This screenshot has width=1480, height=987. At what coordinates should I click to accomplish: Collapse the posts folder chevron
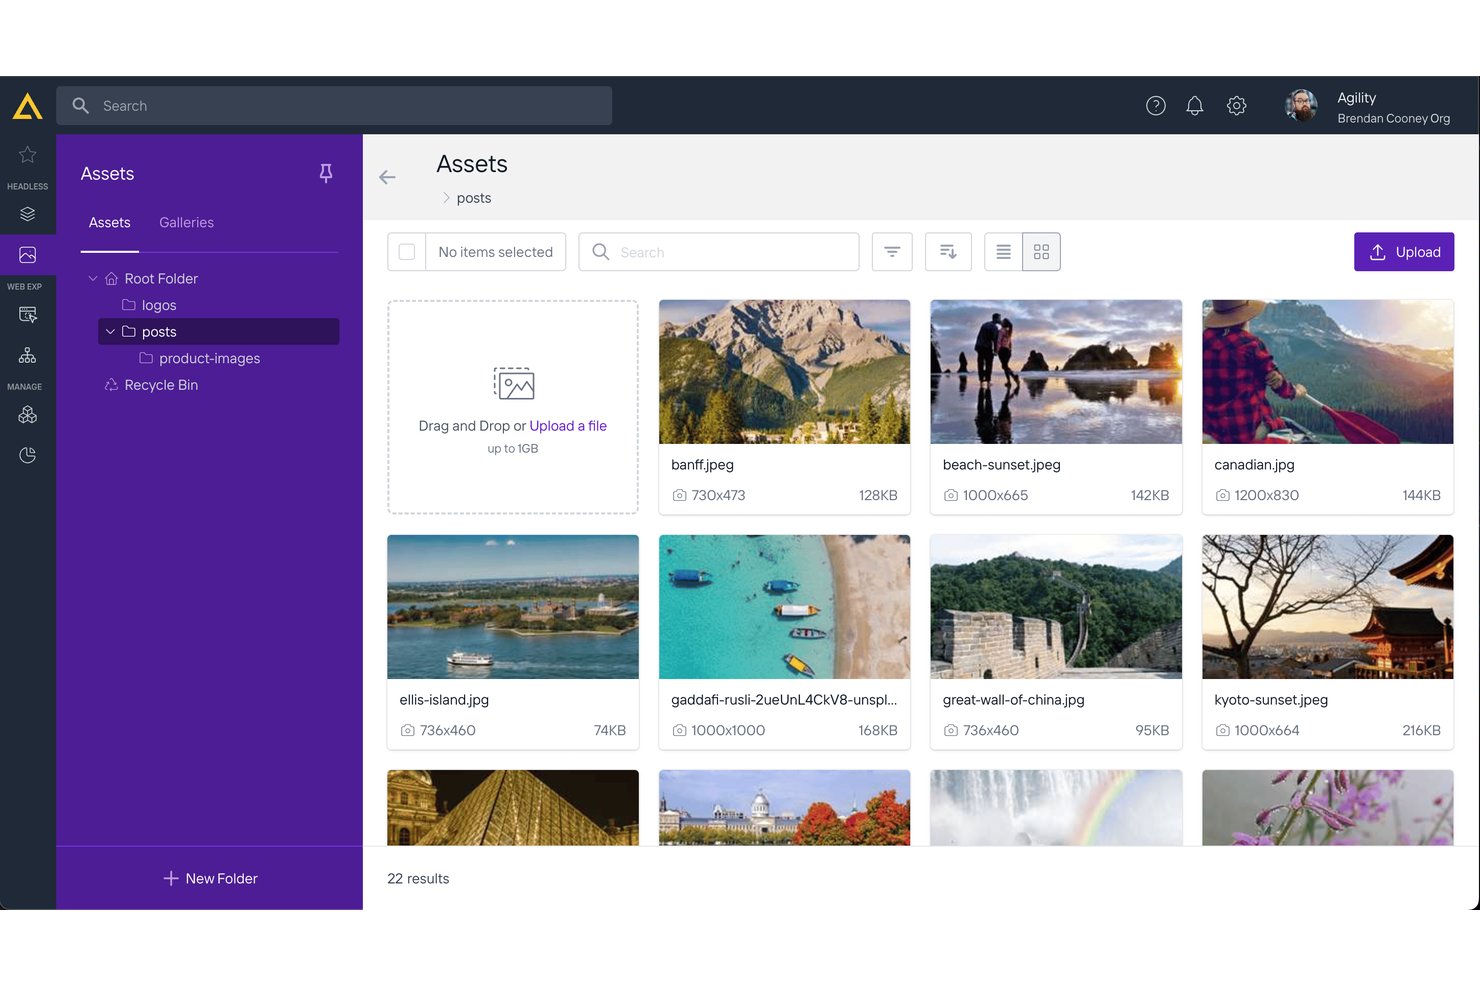click(x=110, y=332)
